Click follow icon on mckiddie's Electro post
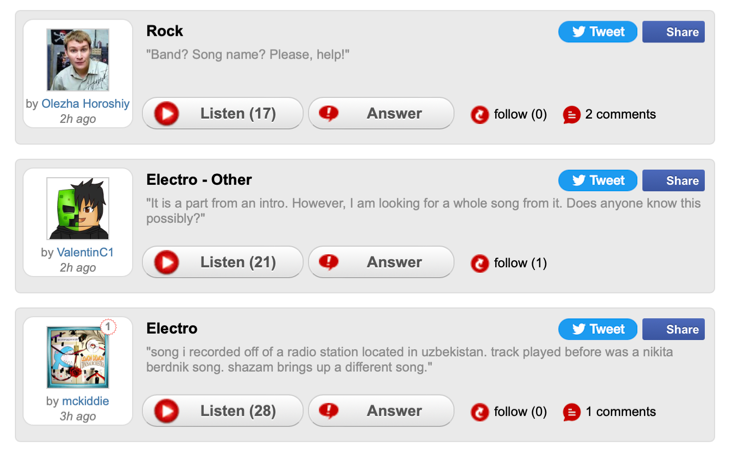Screen dimensions: 730x451 click(480, 412)
